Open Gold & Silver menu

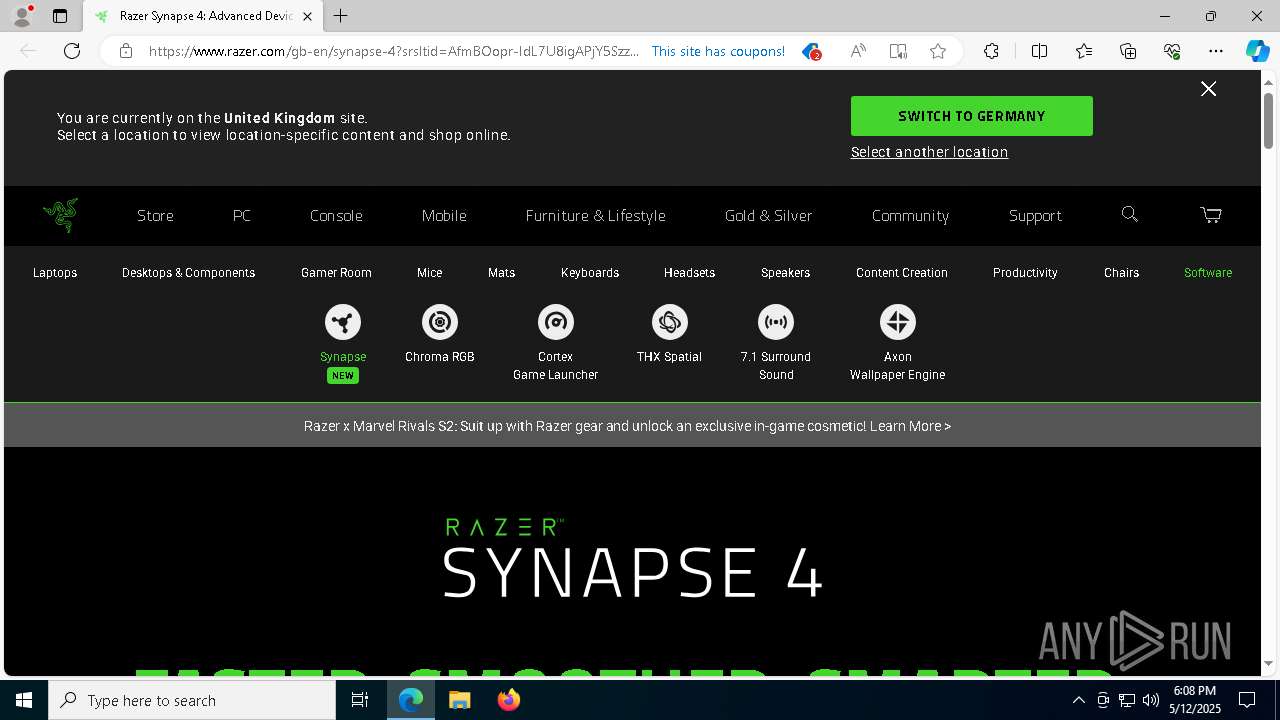[x=768, y=215]
